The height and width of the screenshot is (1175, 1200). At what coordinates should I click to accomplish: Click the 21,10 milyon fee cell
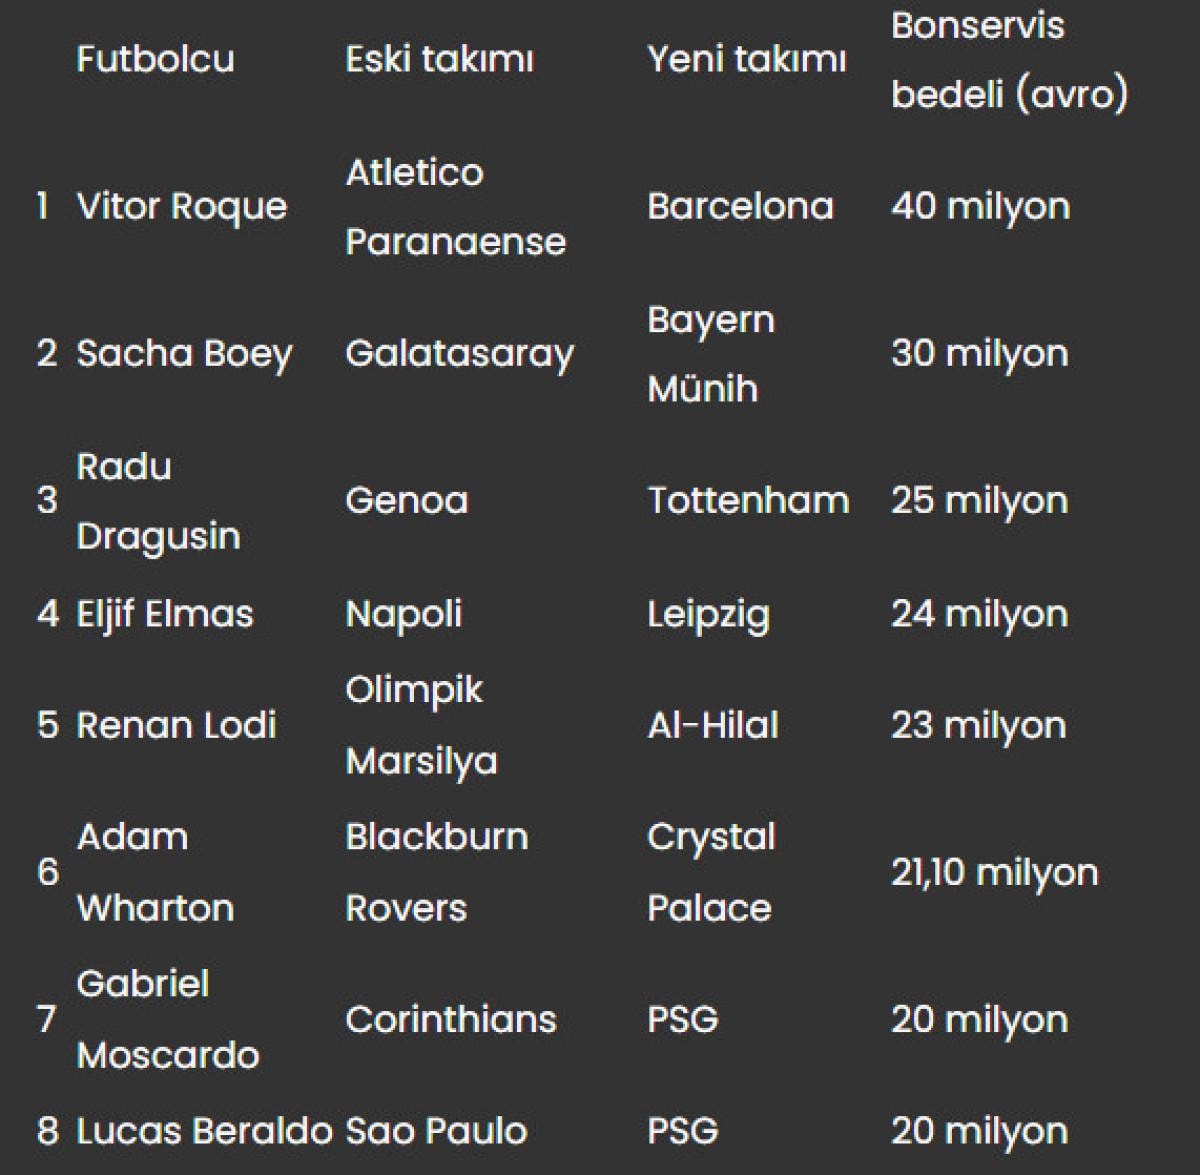pos(994,872)
